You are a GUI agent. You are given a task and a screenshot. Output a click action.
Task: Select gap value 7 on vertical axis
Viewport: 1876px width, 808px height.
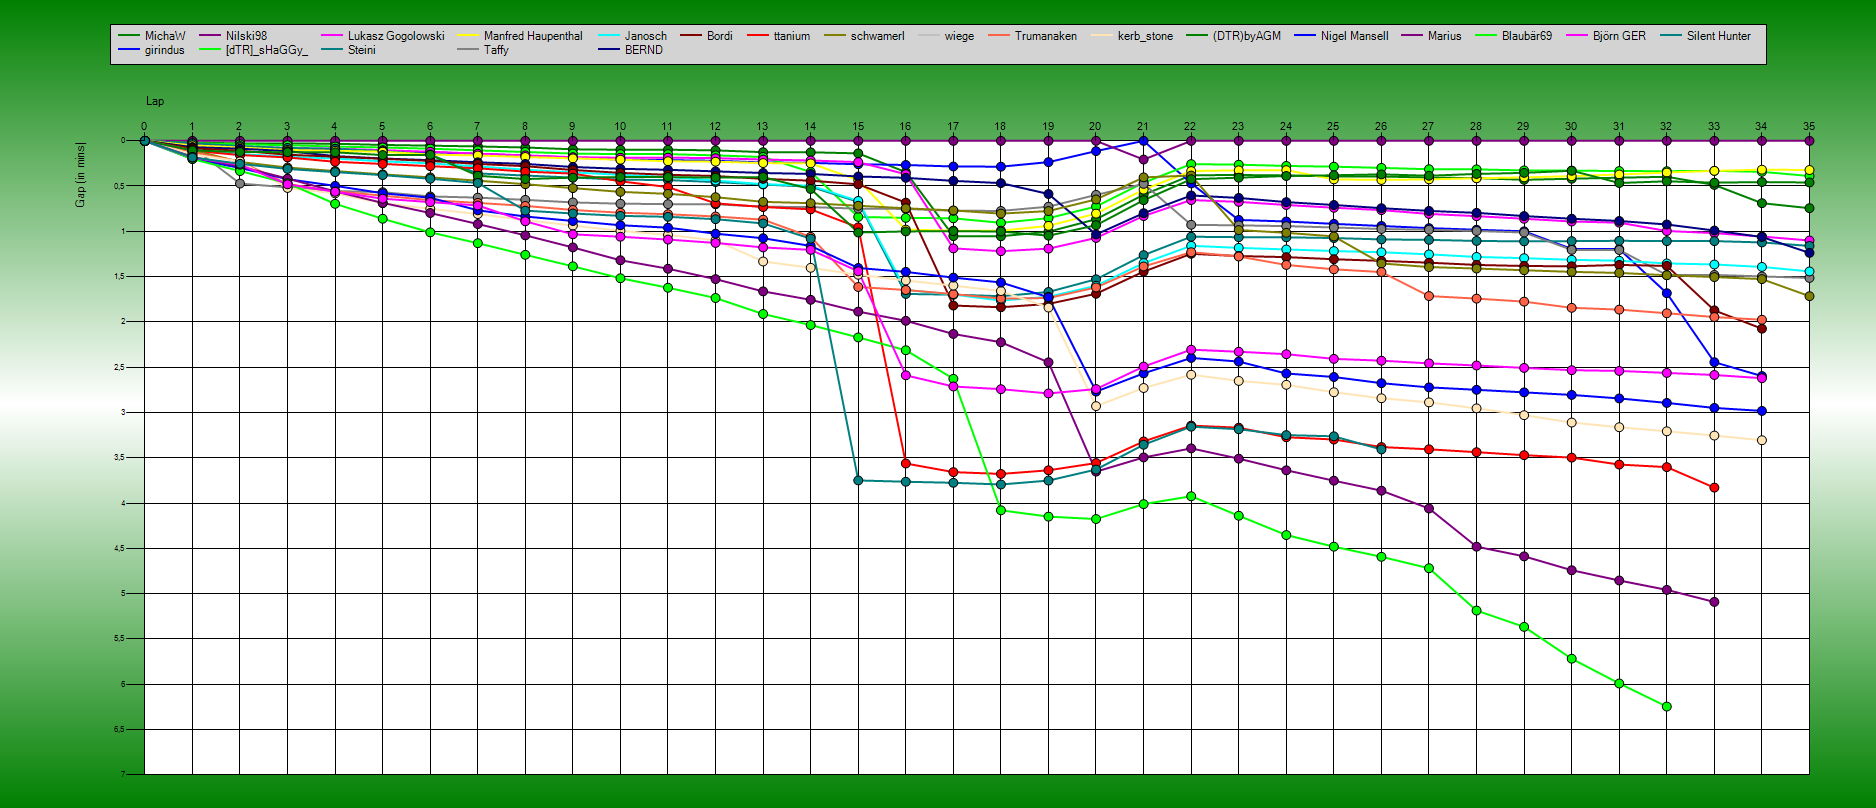tap(123, 774)
